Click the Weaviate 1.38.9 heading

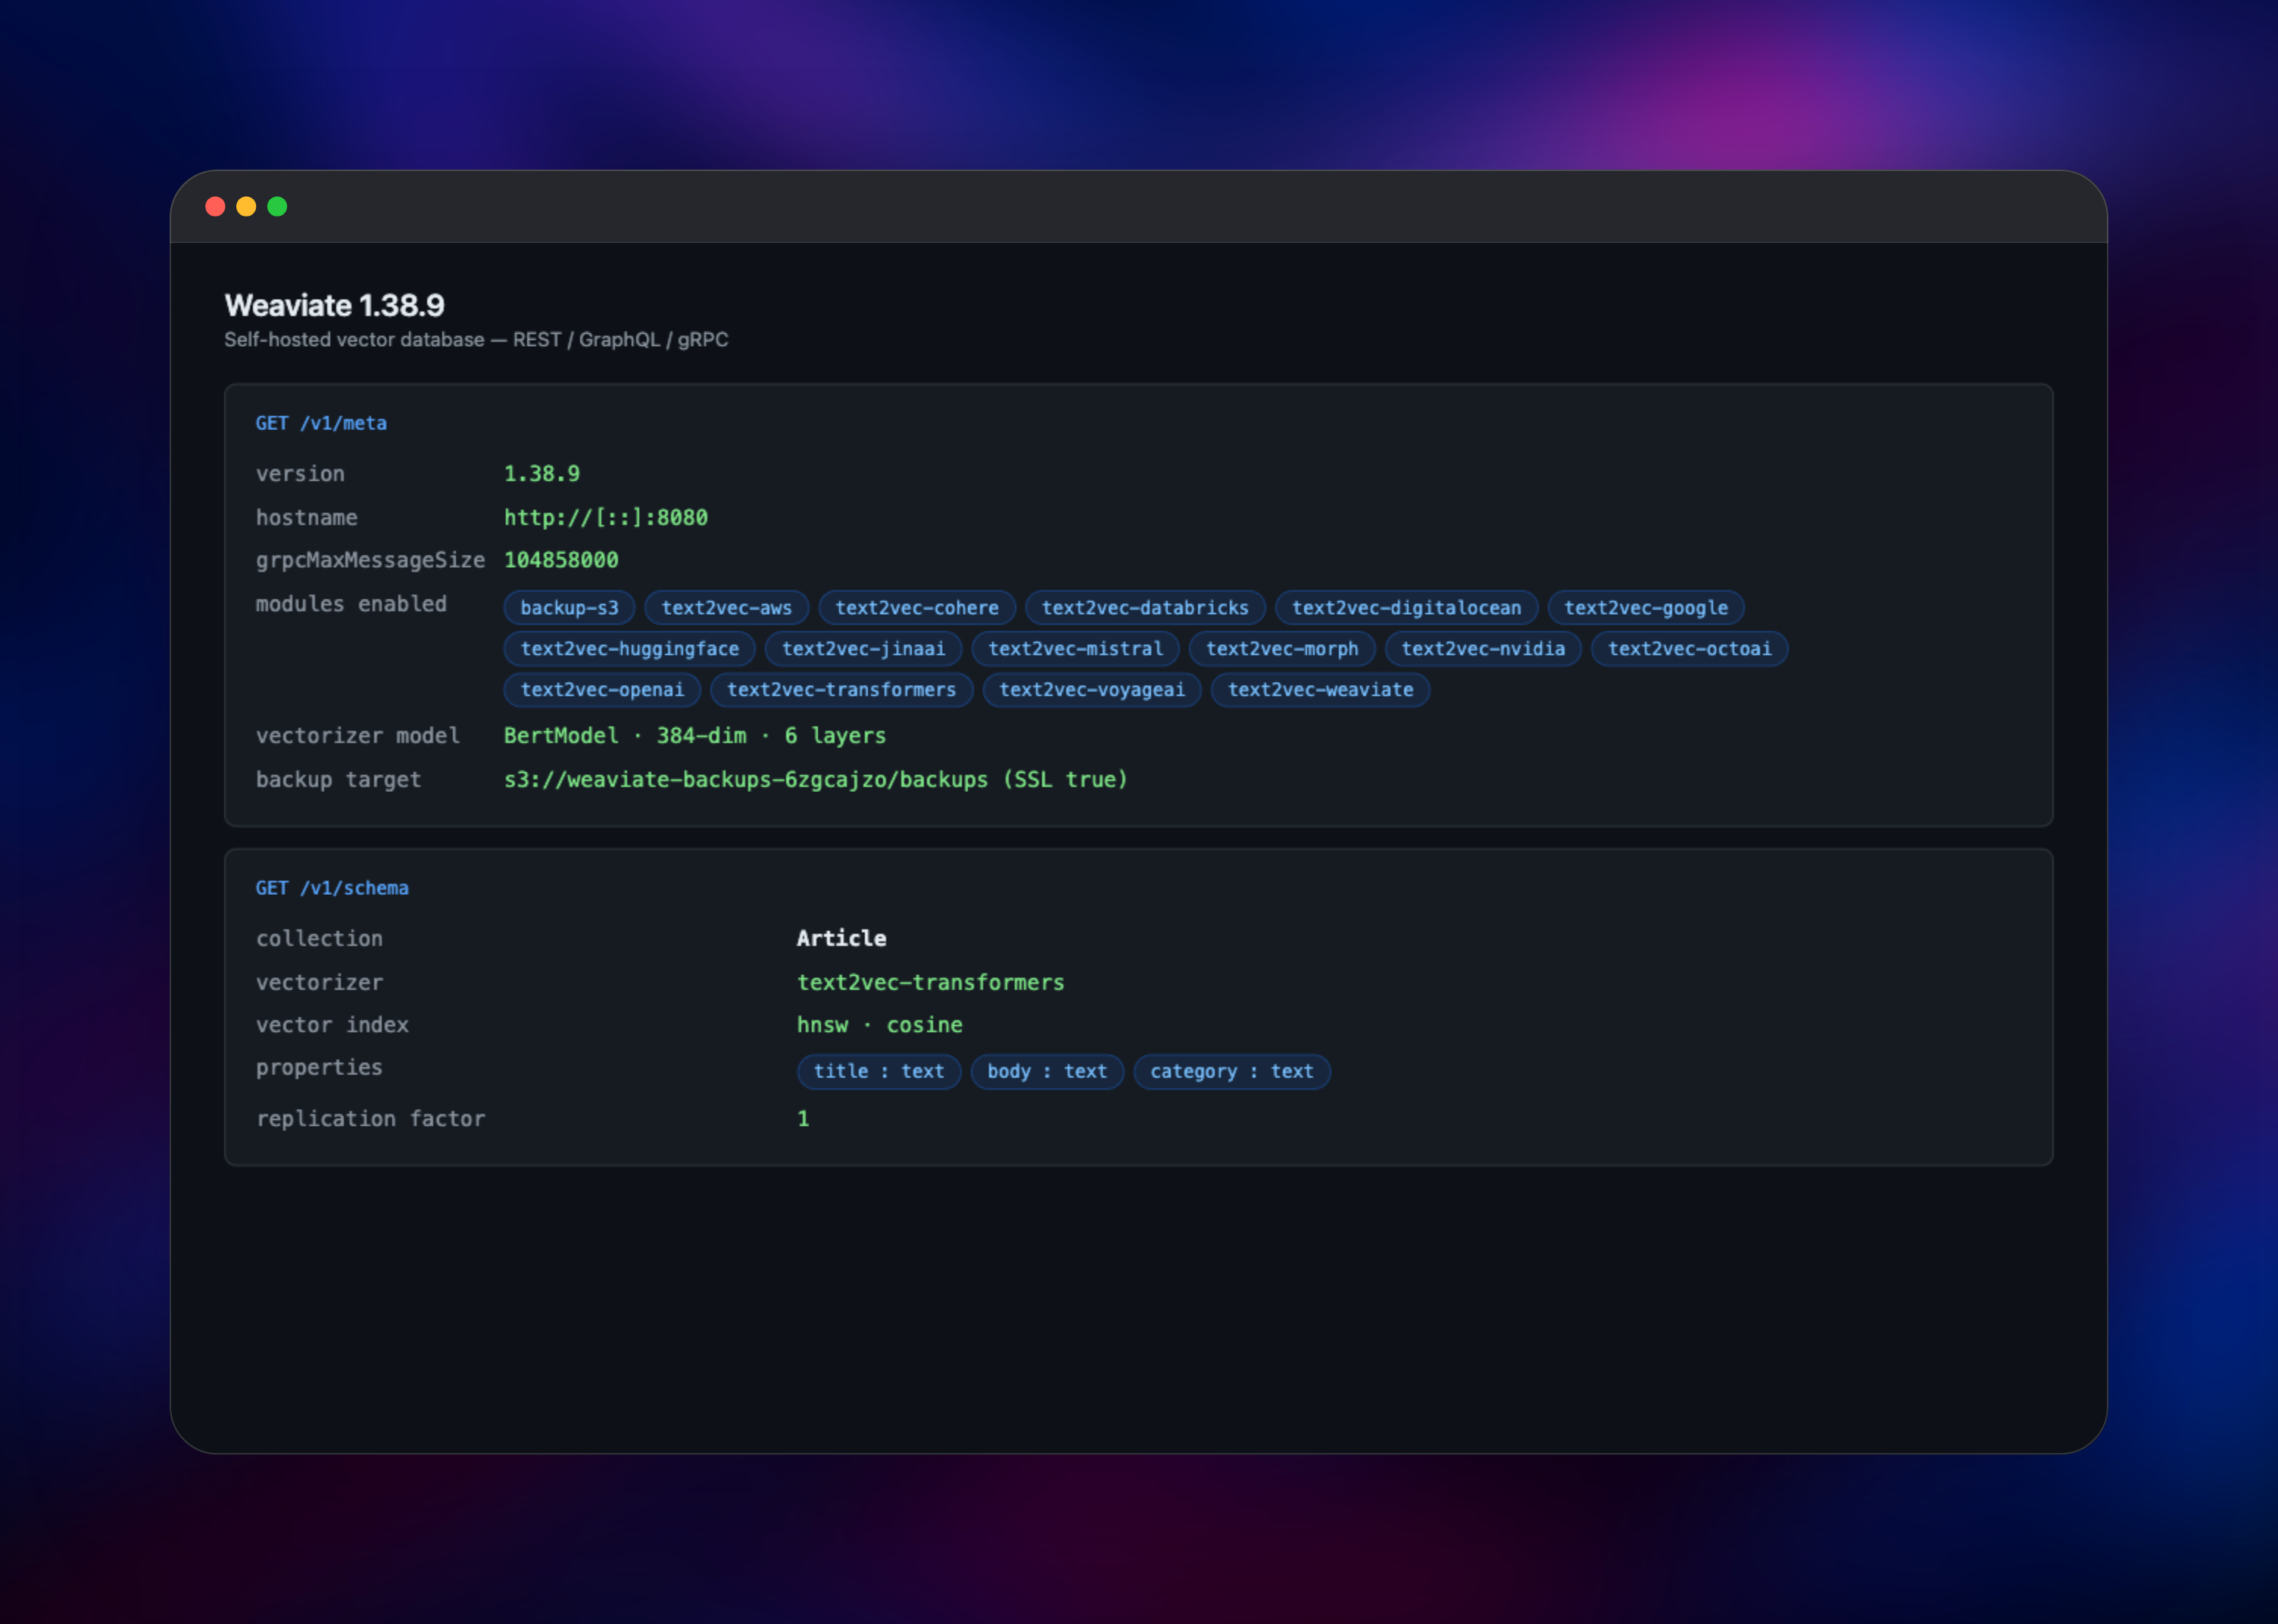pyautogui.click(x=334, y=305)
